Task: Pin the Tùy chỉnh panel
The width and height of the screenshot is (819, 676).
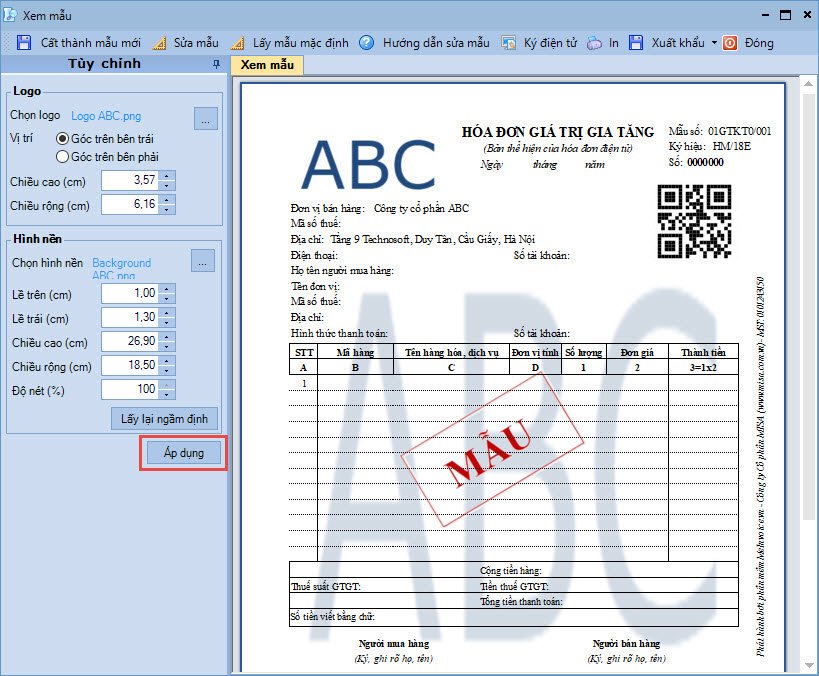Action: tap(217, 64)
